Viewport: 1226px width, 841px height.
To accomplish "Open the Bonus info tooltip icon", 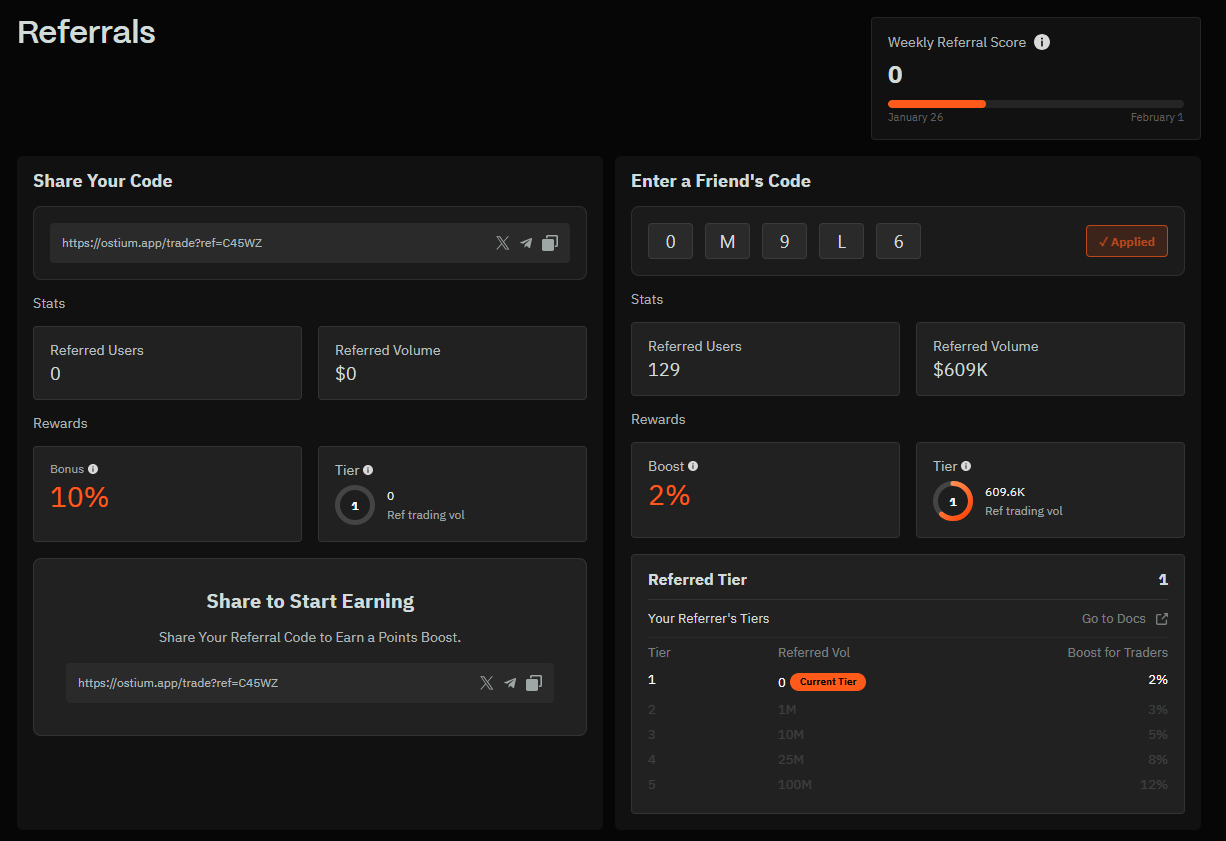I will [93, 469].
